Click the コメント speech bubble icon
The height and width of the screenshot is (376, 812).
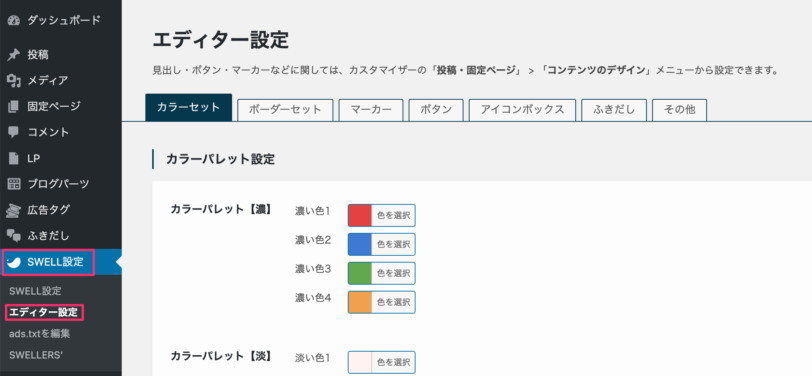tap(14, 132)
